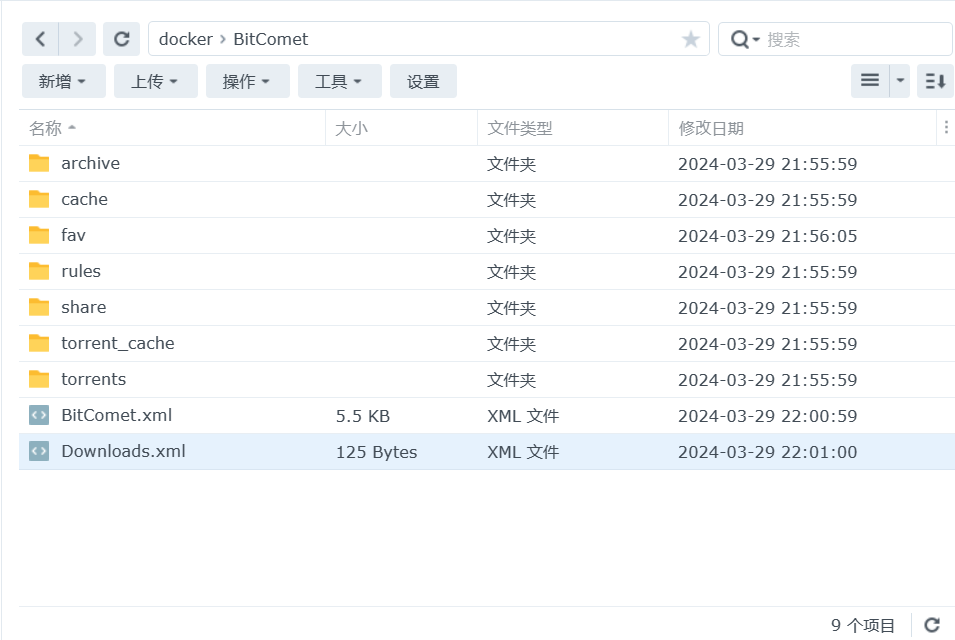Select the torrents folder name
Screen dimensions: 955x640
(x=93, y=379)
